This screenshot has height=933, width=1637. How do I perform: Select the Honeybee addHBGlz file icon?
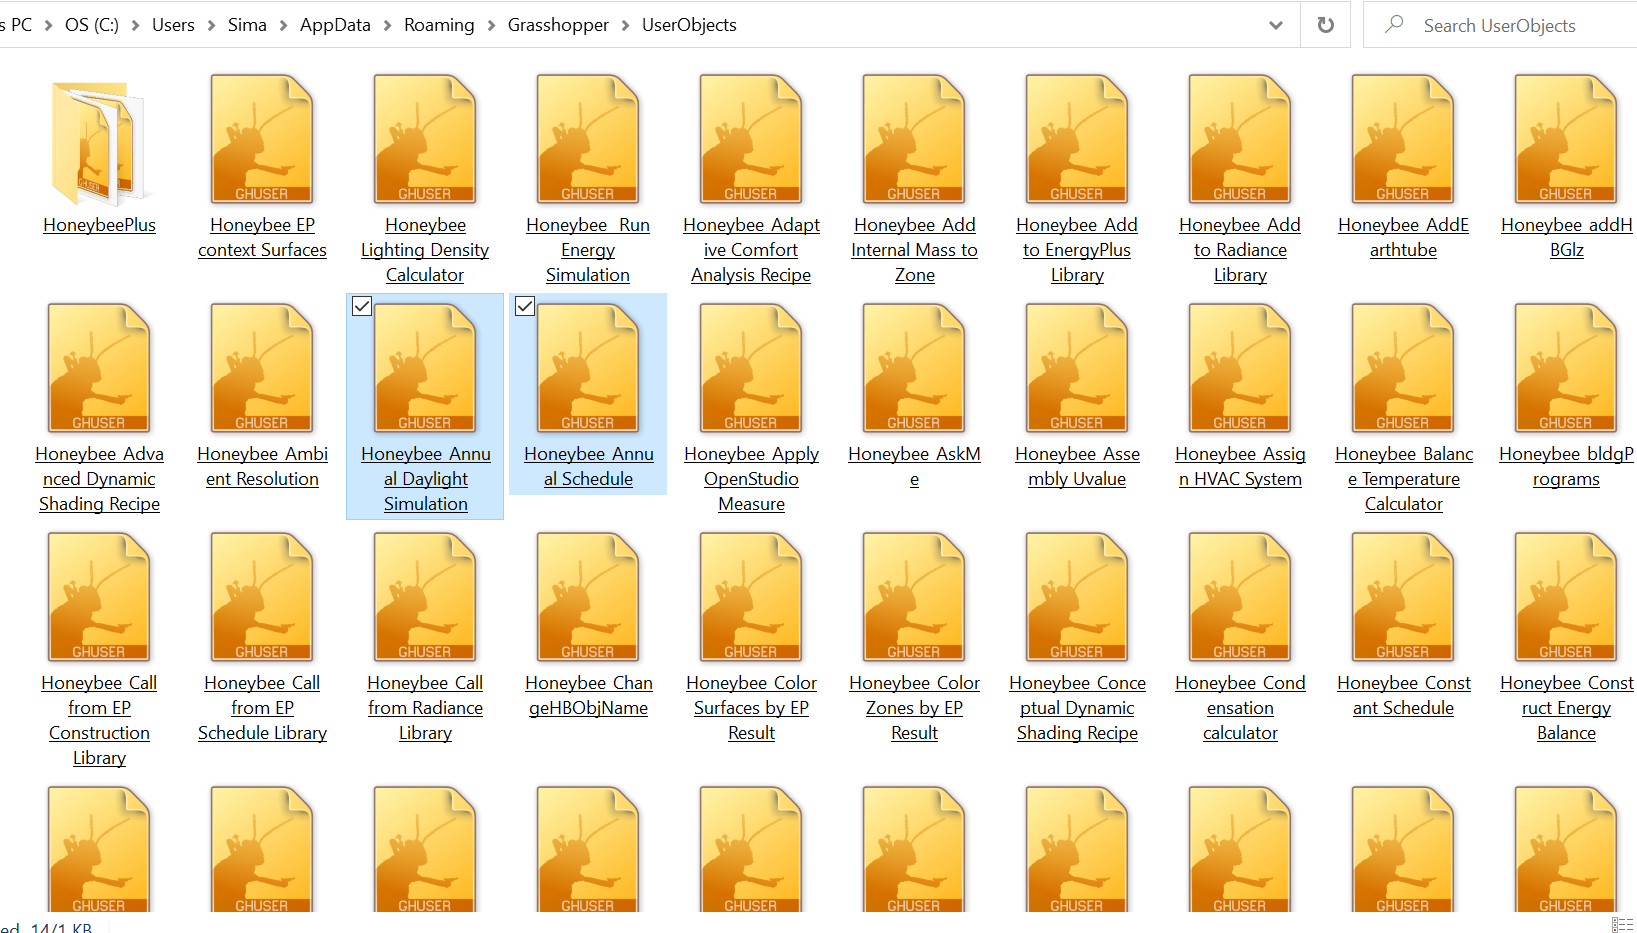(1566, 139)
